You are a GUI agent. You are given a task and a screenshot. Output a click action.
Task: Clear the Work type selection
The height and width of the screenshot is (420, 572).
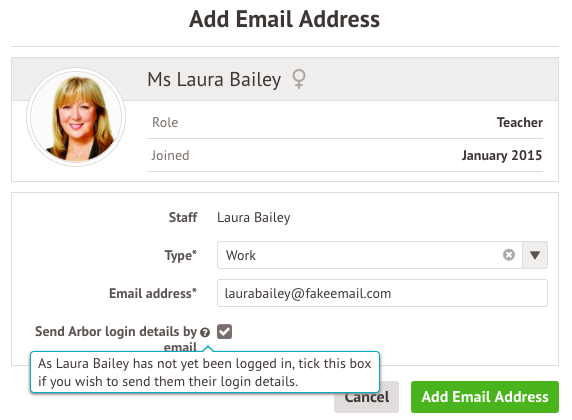coord(509,255)
